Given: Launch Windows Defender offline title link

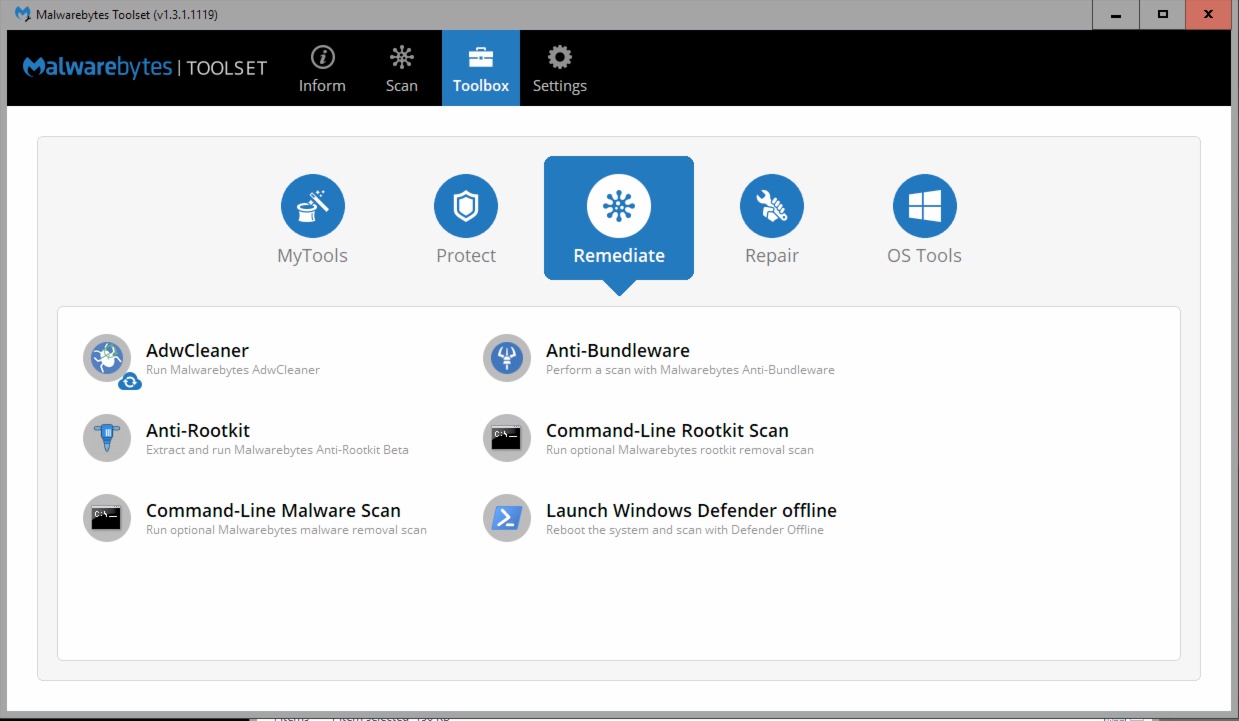Looking at the screenshot, I should coord(690,510).
